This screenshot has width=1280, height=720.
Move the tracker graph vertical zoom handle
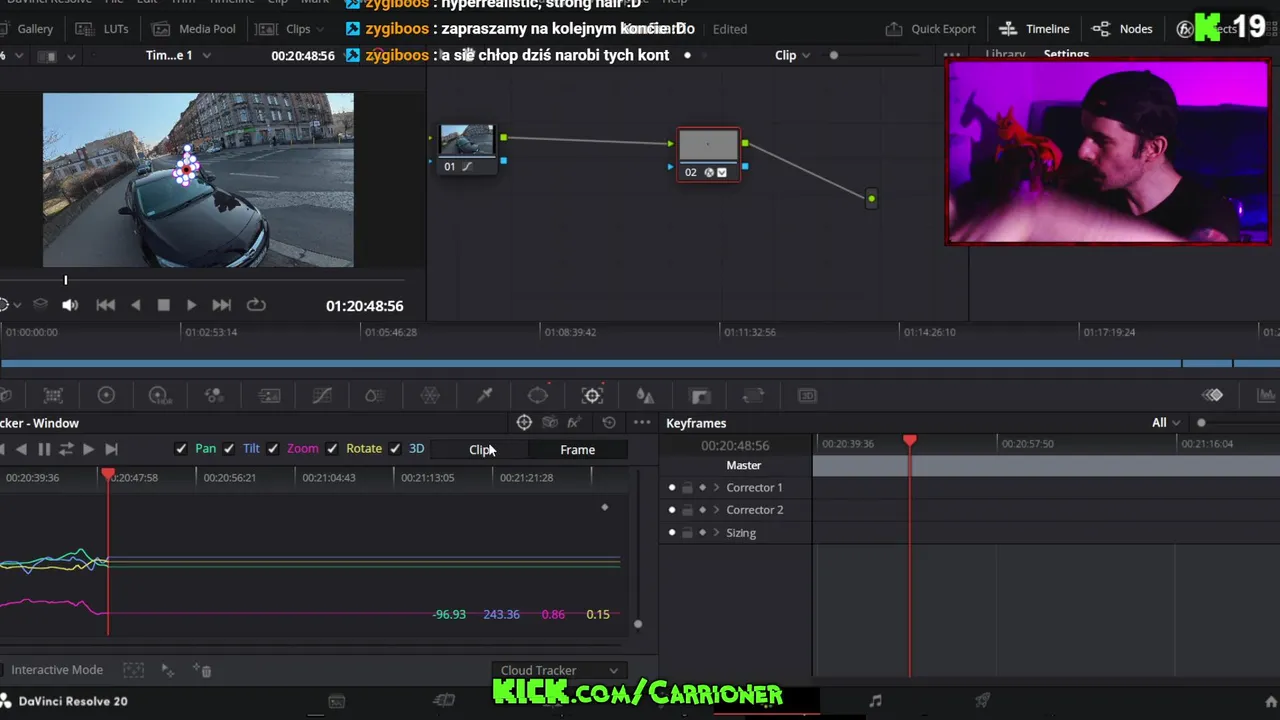pos(638,624)
